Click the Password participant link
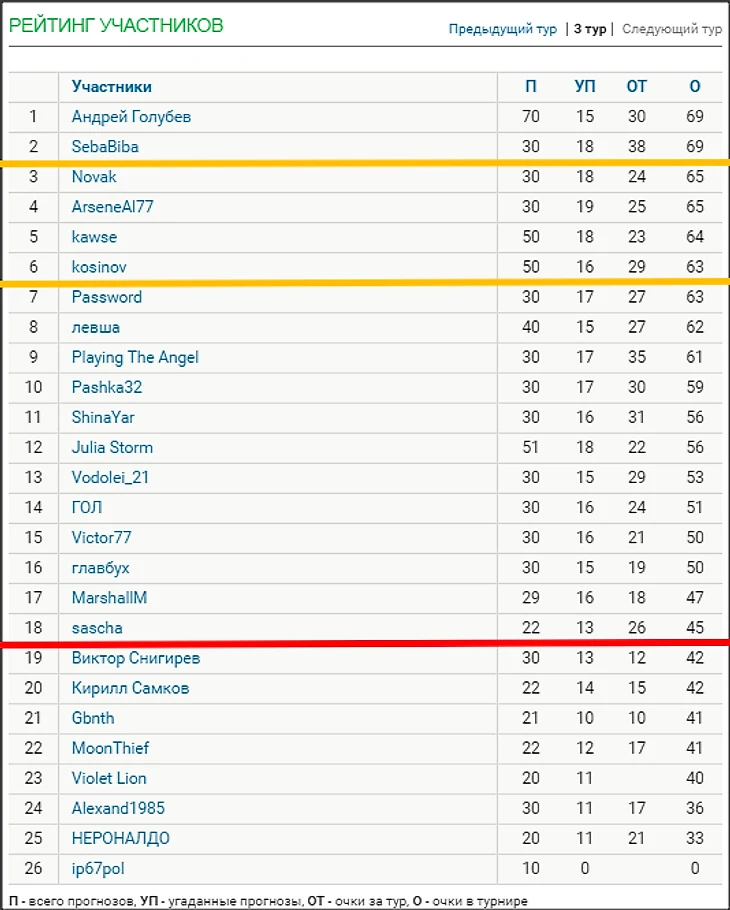The width and height of the screenshot is (730, 910). pos(106,297)
